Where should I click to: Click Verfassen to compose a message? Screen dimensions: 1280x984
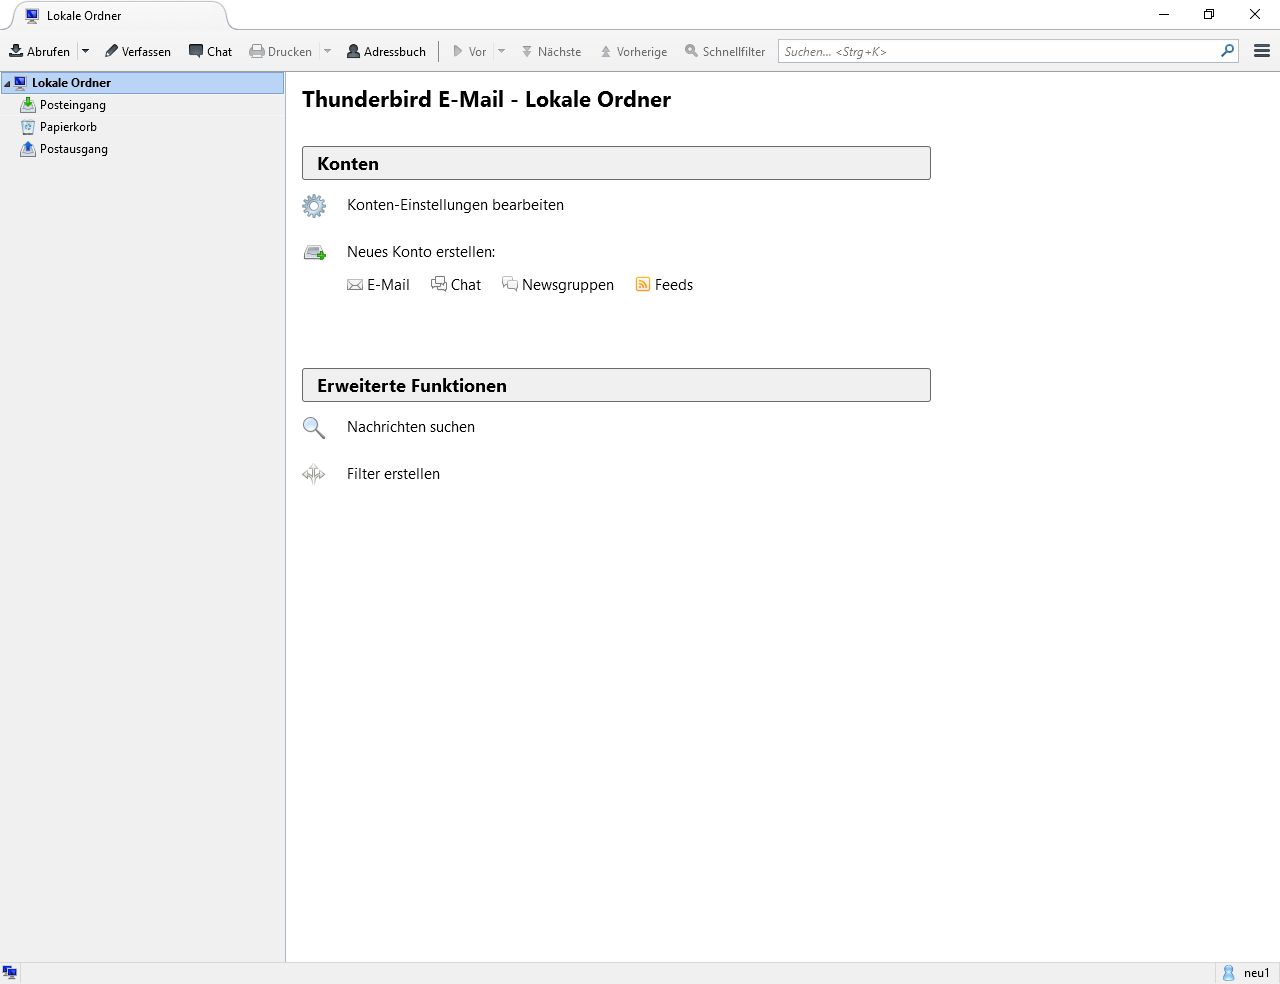click(x=138, y=51)
